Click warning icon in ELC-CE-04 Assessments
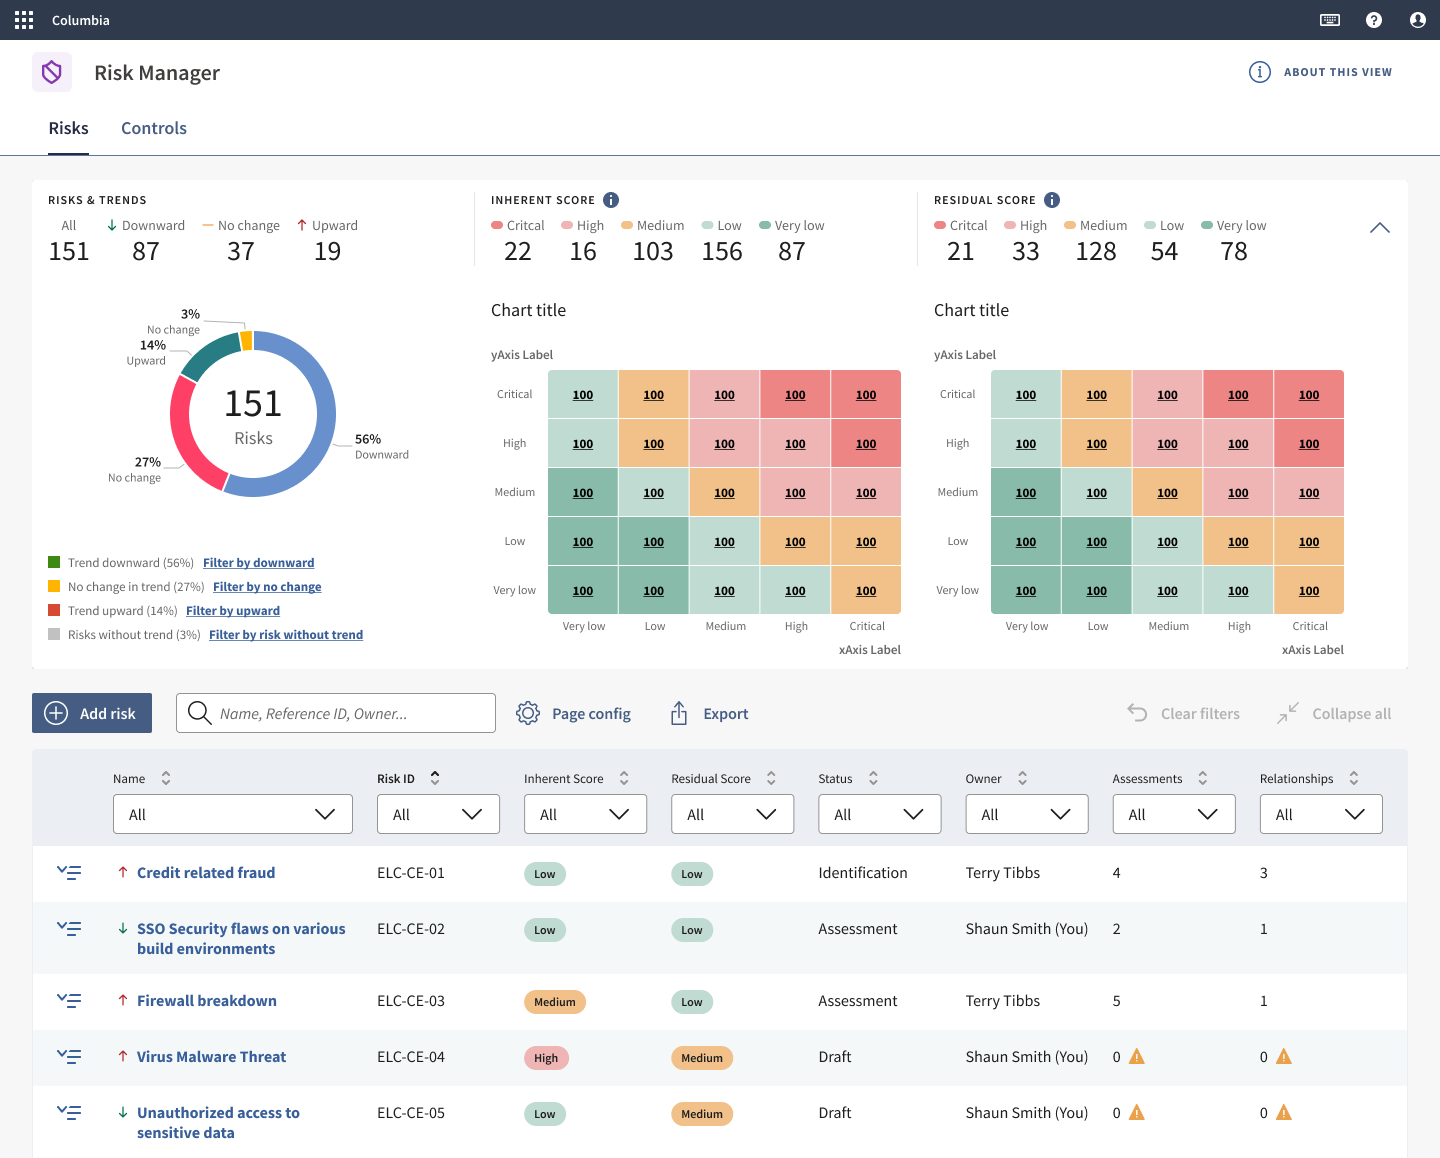The height and width of the screenshot is (1158, 1440). 1137,1056
